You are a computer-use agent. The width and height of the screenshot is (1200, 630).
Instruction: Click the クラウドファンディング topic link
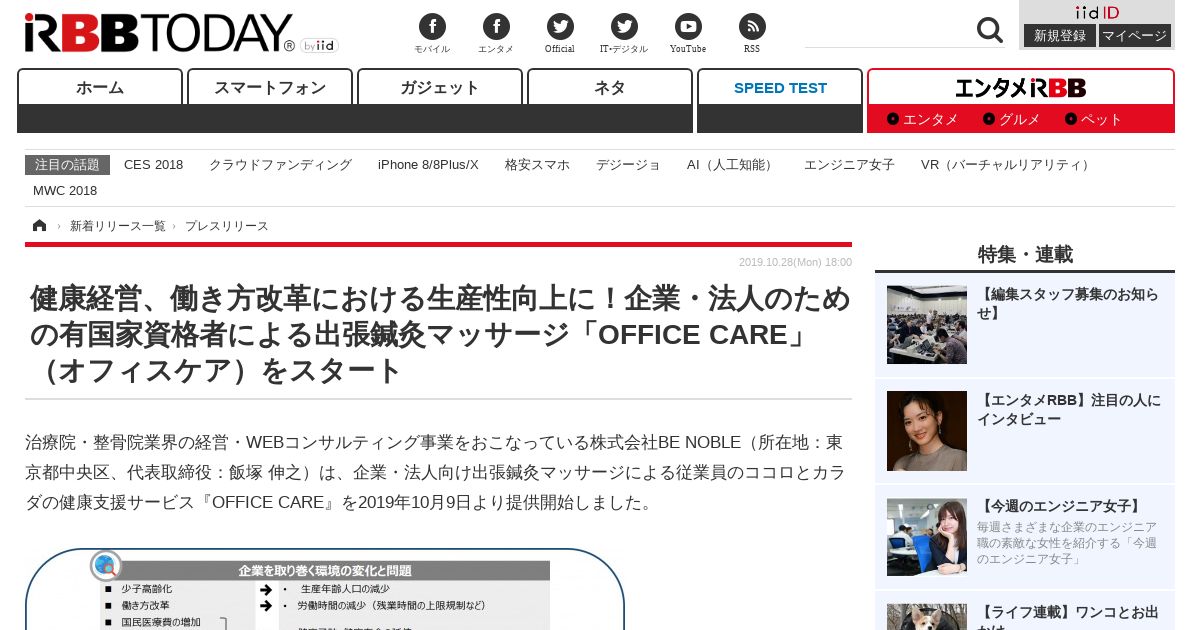[x=280, y=165]
